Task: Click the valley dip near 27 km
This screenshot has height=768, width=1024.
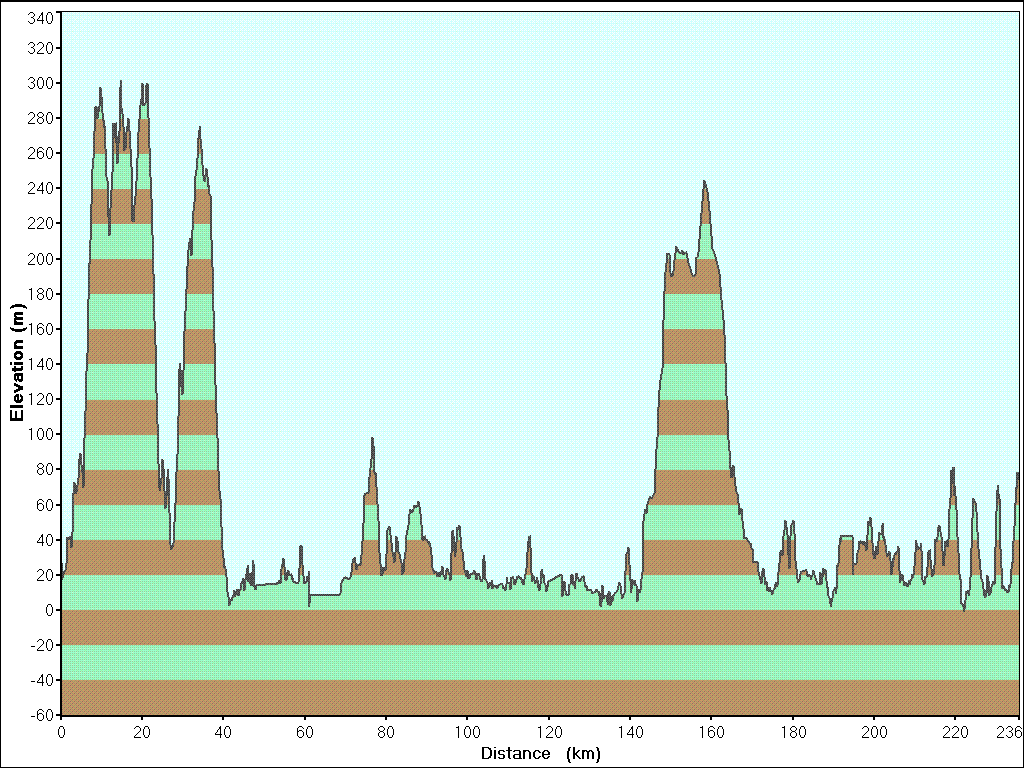Action: [x=171, y=547]
